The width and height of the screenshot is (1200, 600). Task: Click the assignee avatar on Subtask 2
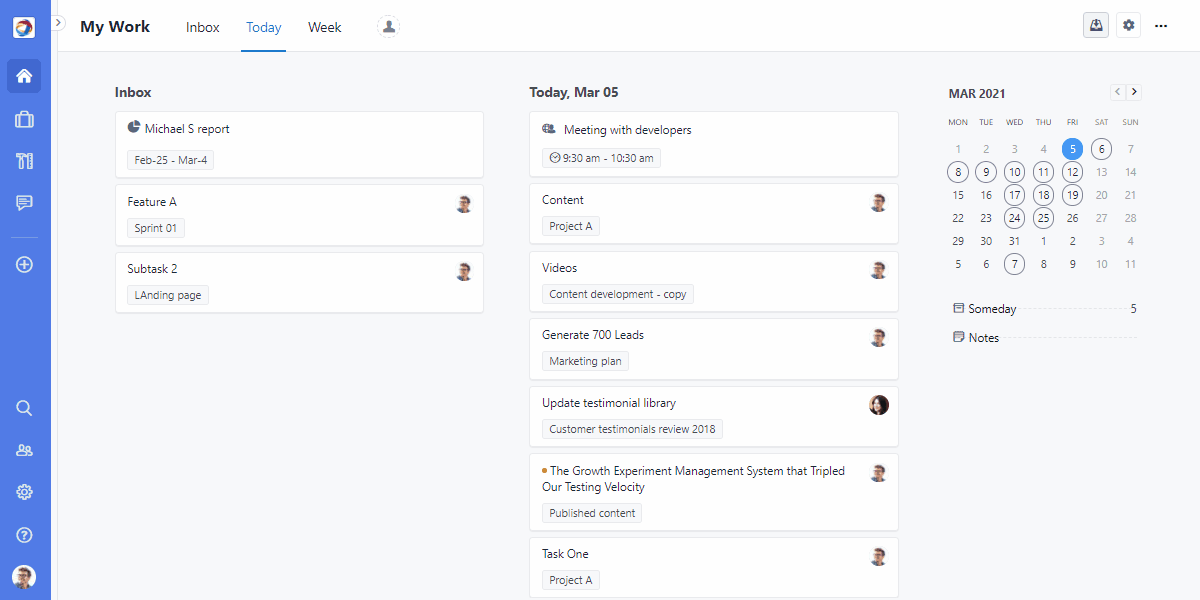pyautogui.click(x=464, y=271)
